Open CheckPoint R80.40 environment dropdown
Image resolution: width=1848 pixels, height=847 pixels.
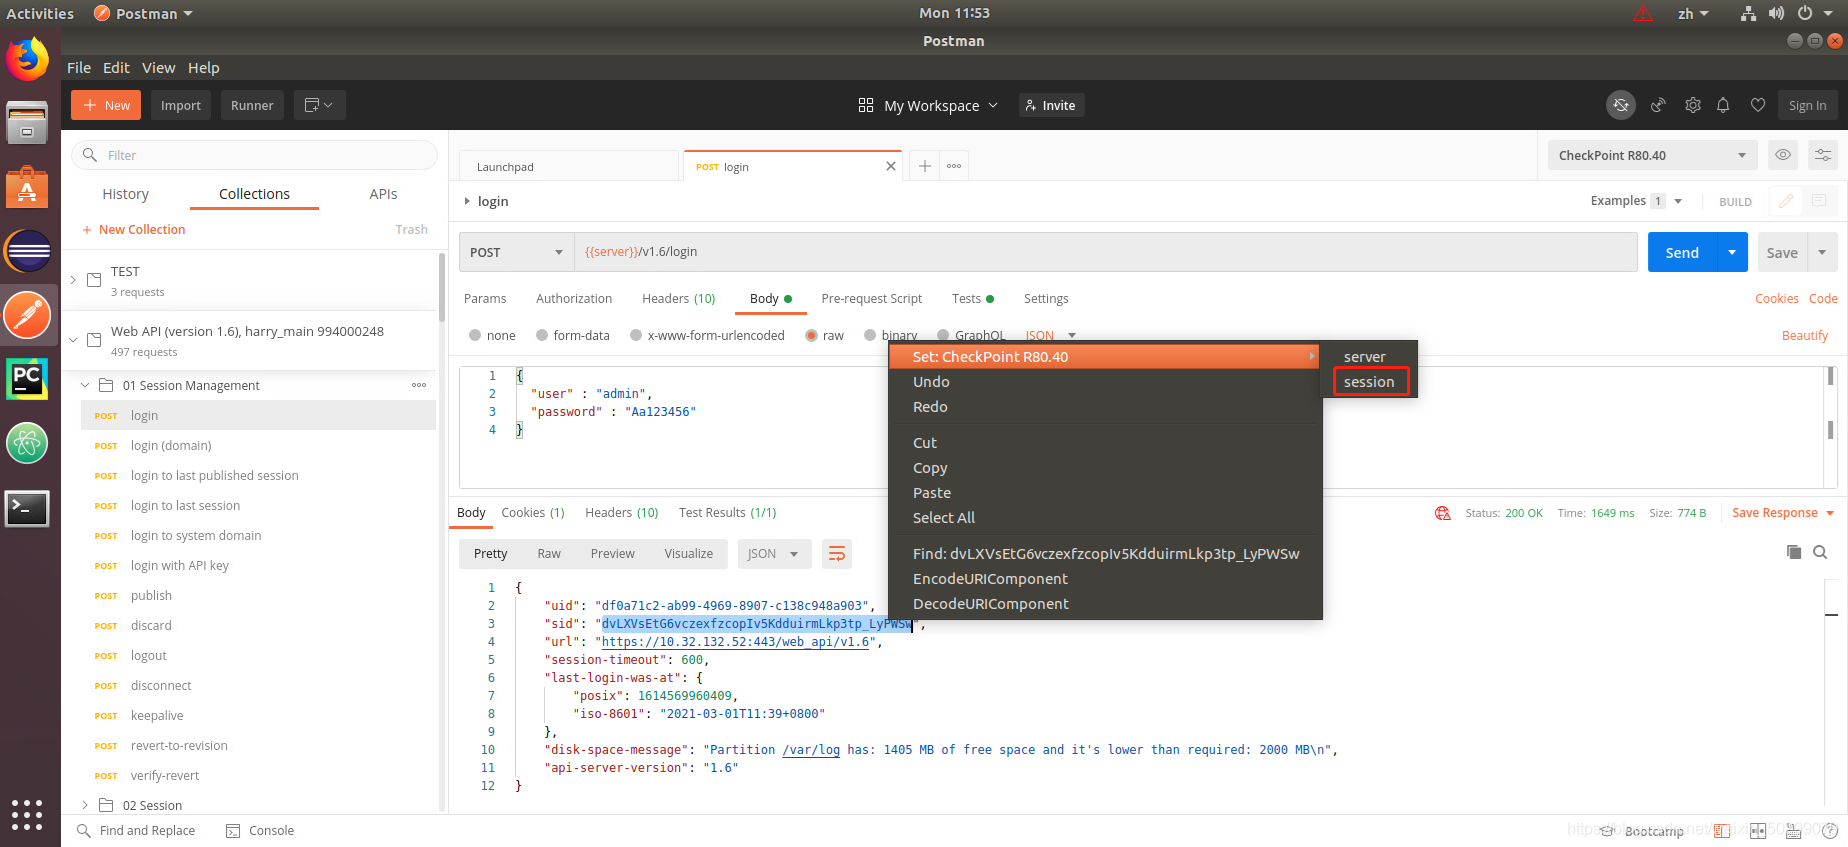(1652, 155)
